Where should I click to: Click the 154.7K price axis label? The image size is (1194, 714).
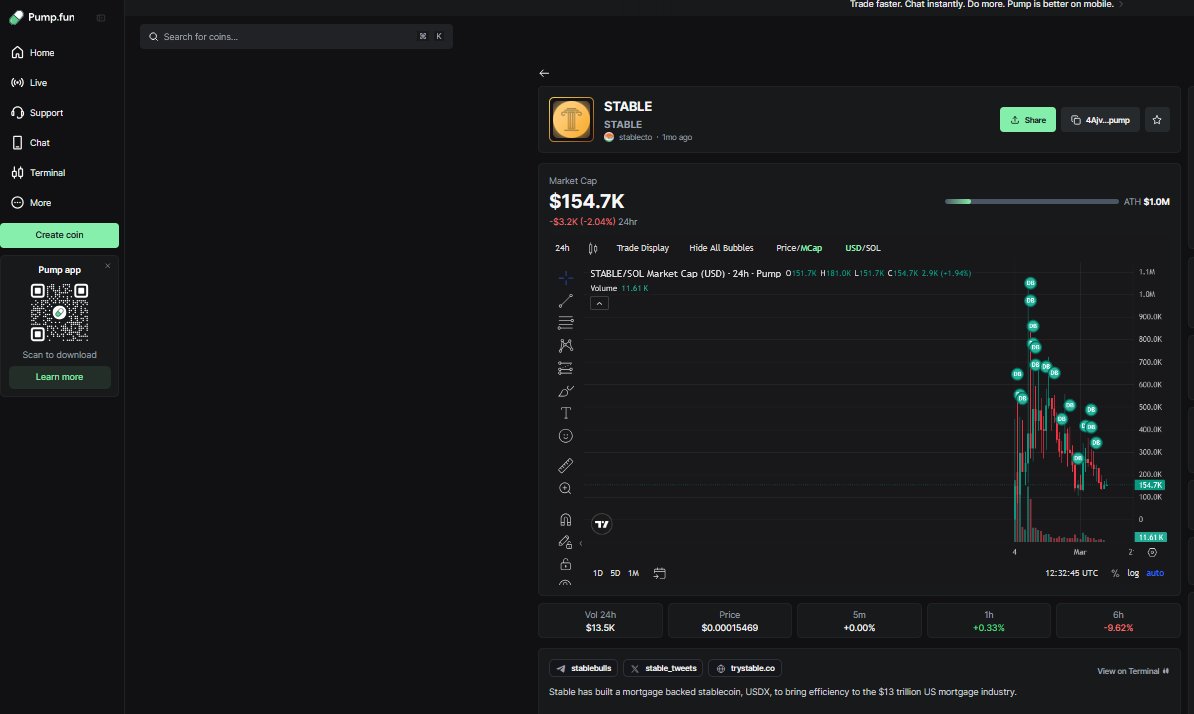pyautogui.click(x=1149, y=485)
